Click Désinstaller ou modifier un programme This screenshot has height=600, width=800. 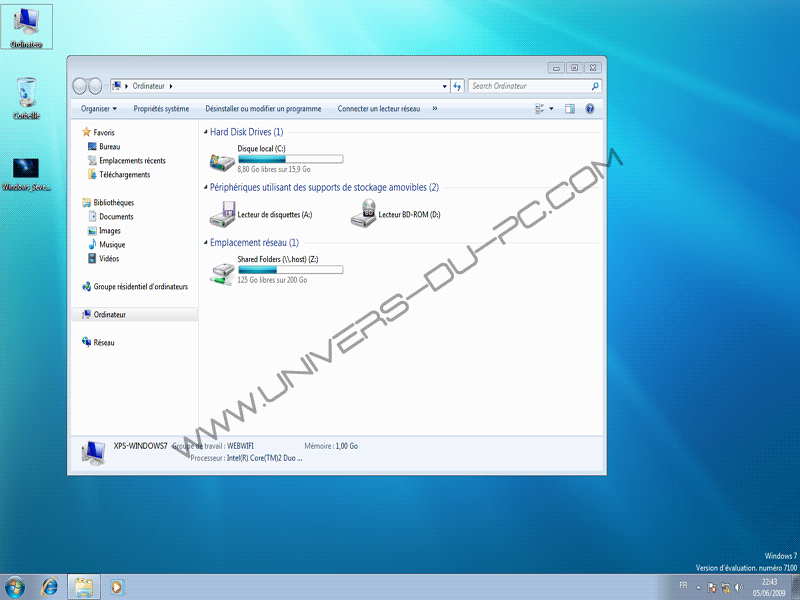click(263, 109)
